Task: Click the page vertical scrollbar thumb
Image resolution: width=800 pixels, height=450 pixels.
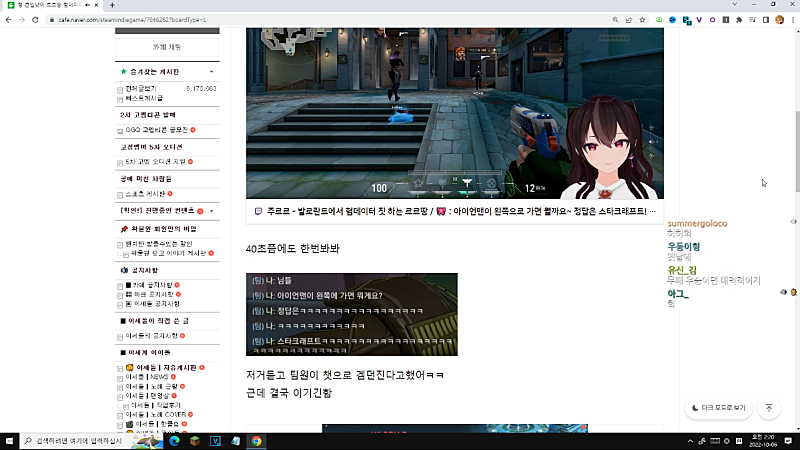Action: (797, 151)
